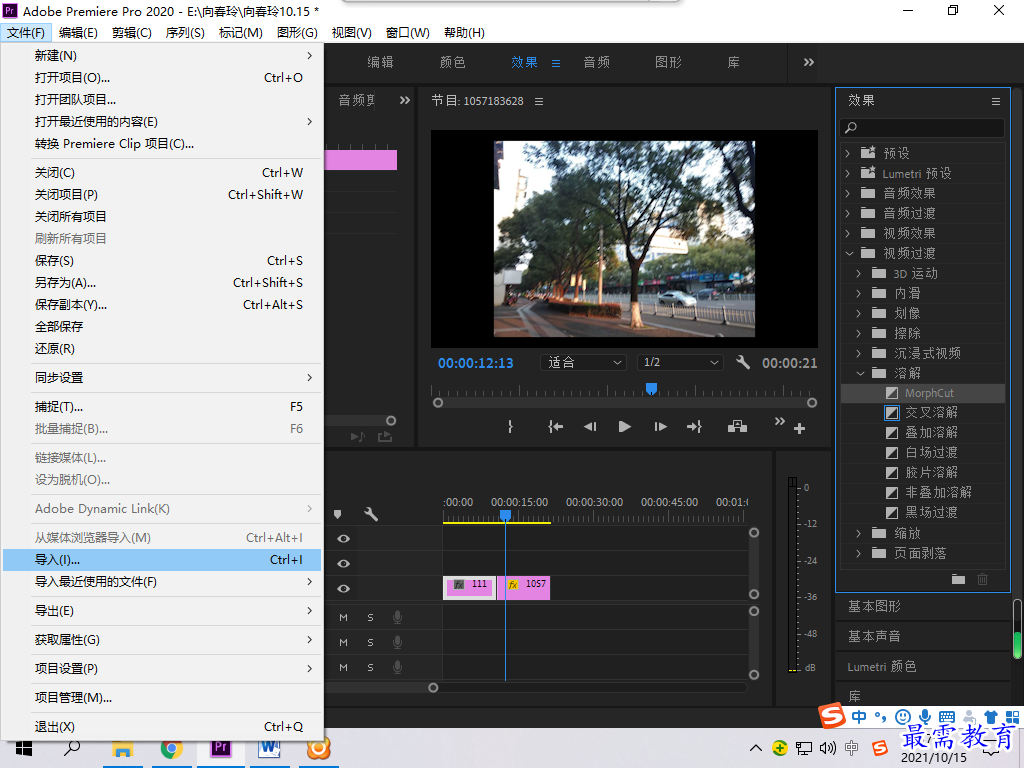Image resolution: width=1024 pixels, height=768 pixels.
Task: Expand the 3D 运动 folder
Action: 859,274
